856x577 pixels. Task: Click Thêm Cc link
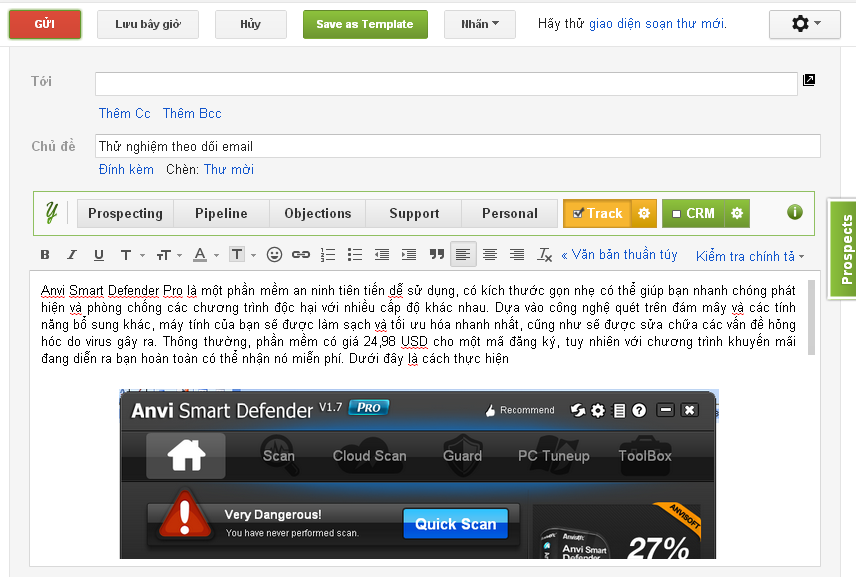coord(124,114)
